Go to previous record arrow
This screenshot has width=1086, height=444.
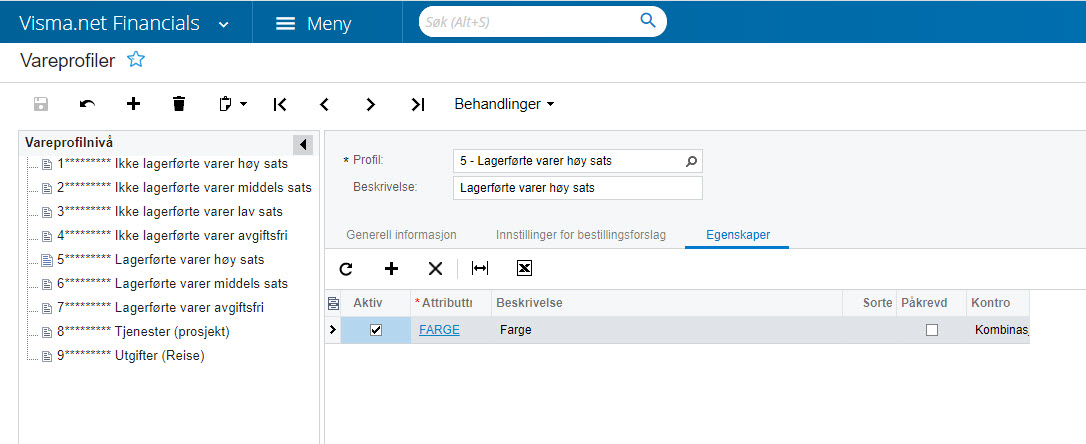click(x=323, y=105)
